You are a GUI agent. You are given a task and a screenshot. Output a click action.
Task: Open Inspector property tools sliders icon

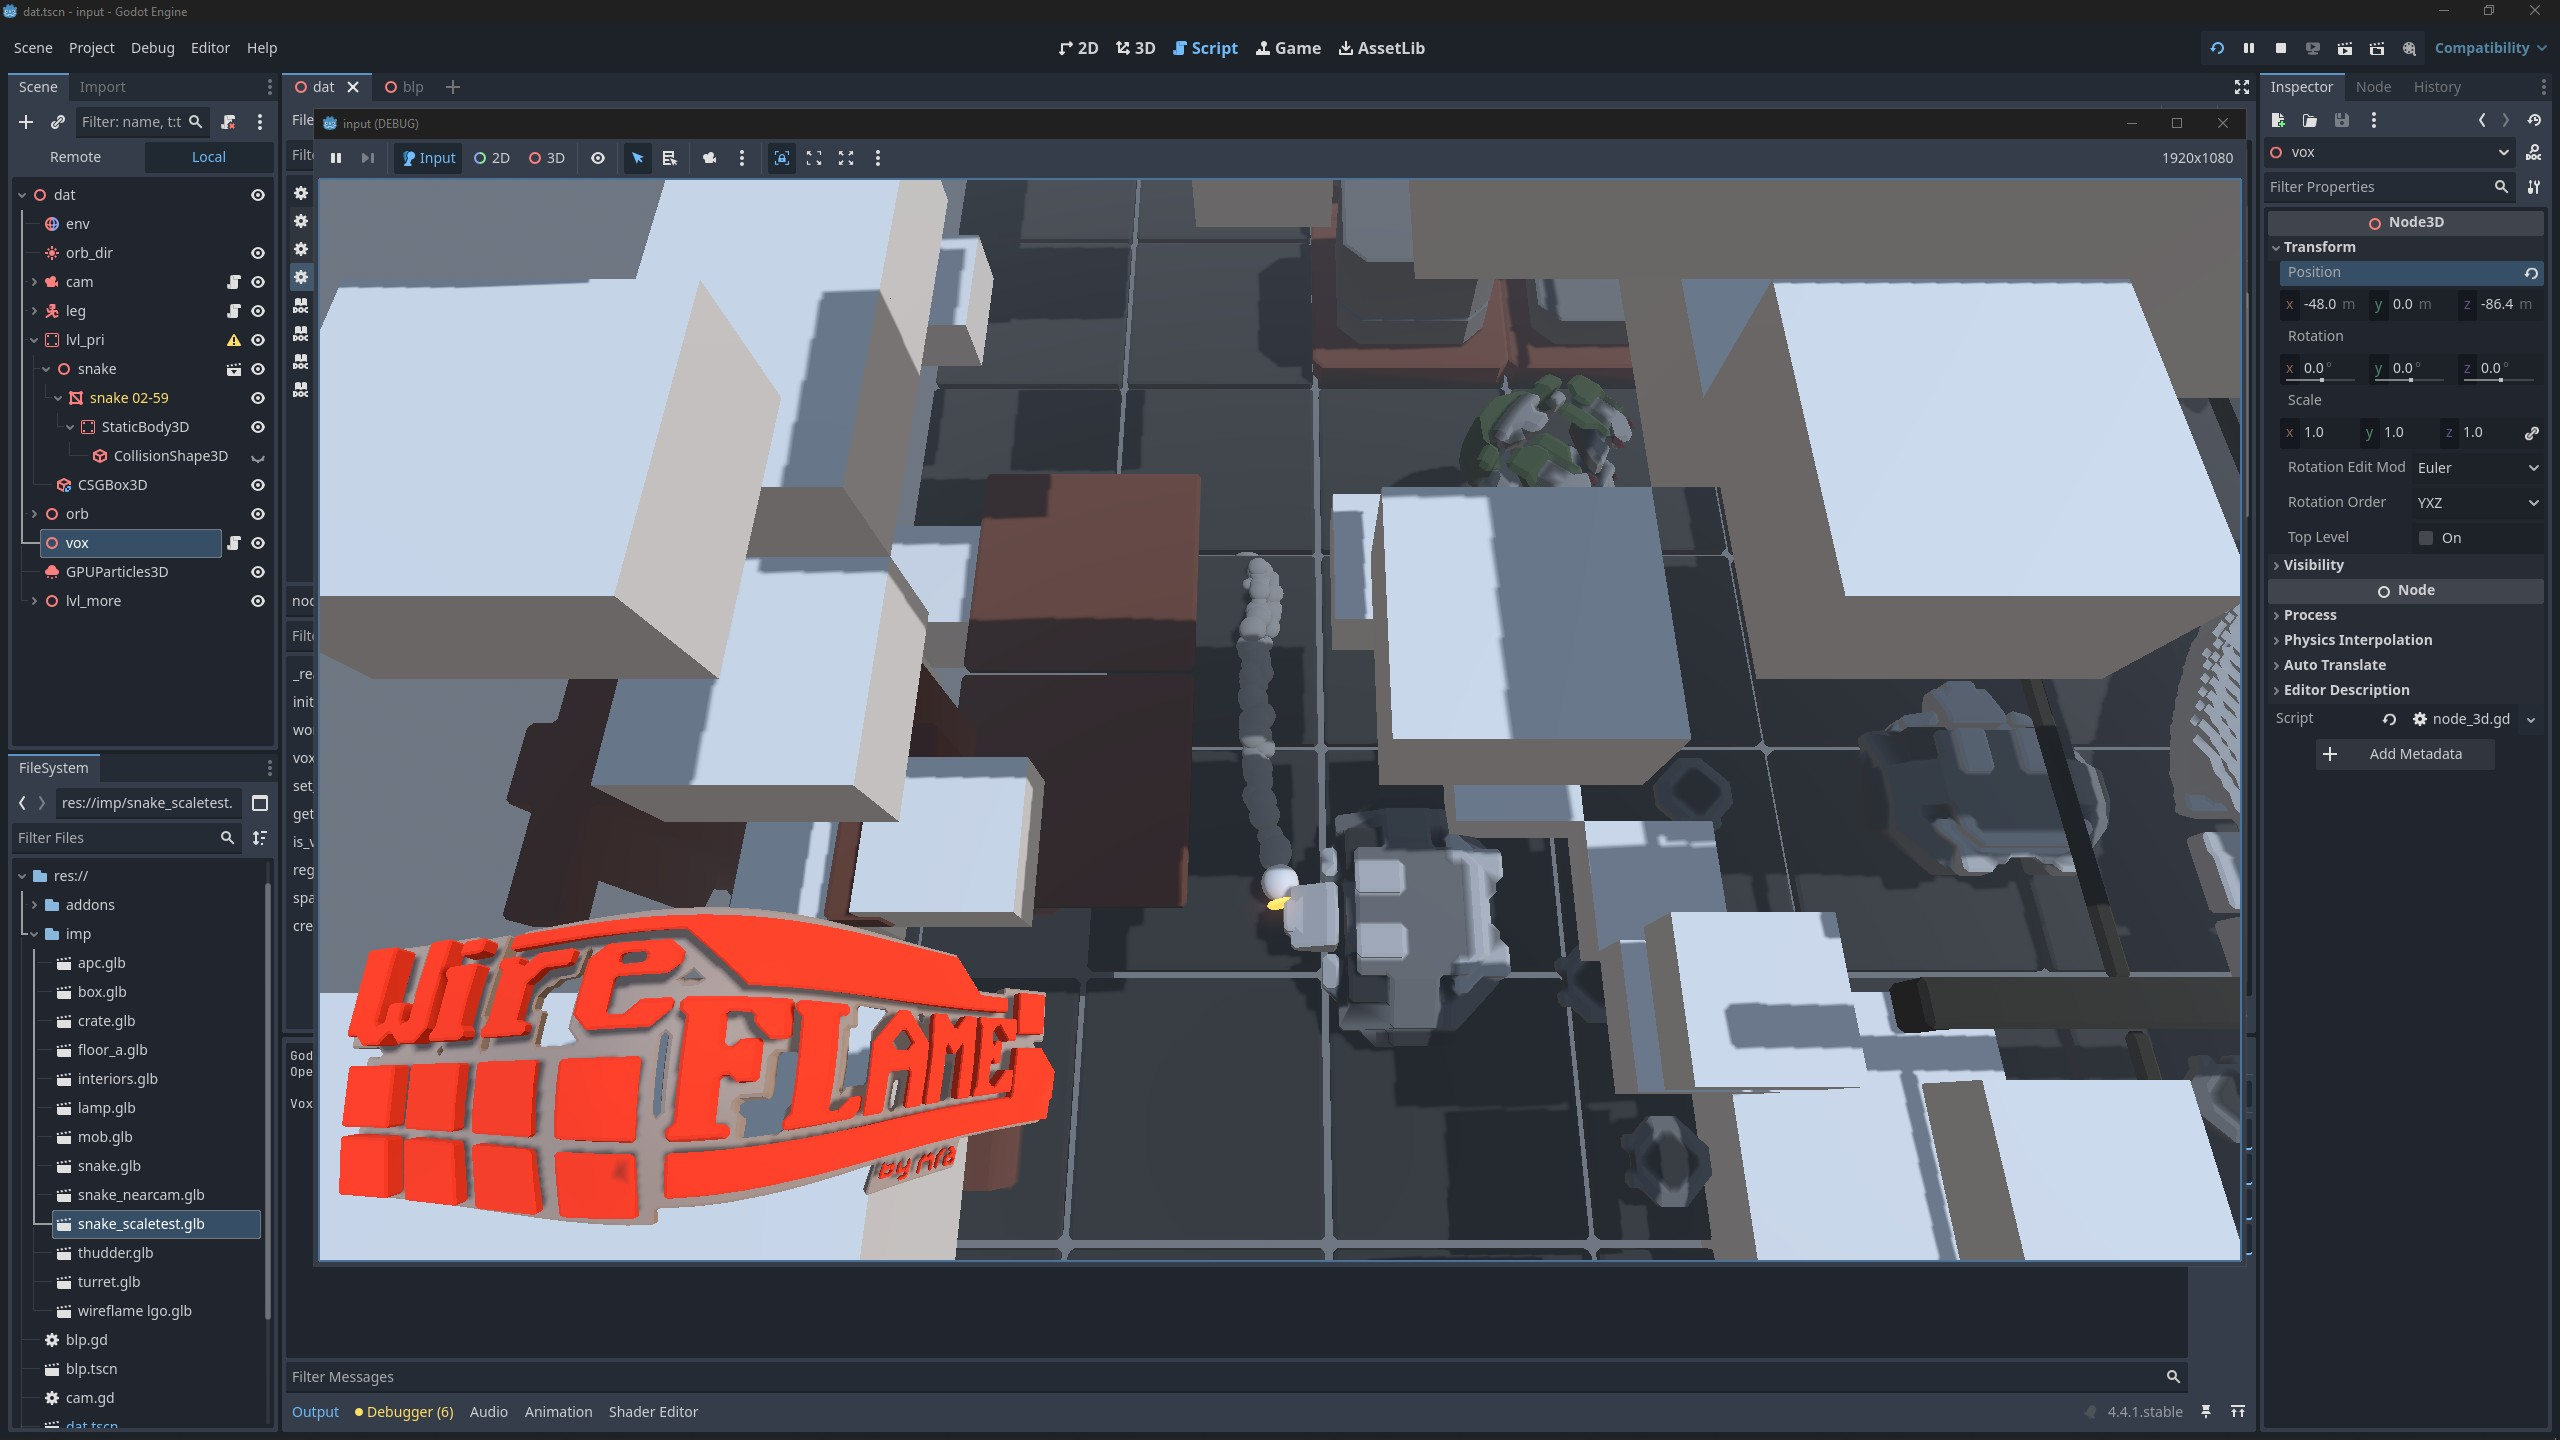(x=2534, y=187)
